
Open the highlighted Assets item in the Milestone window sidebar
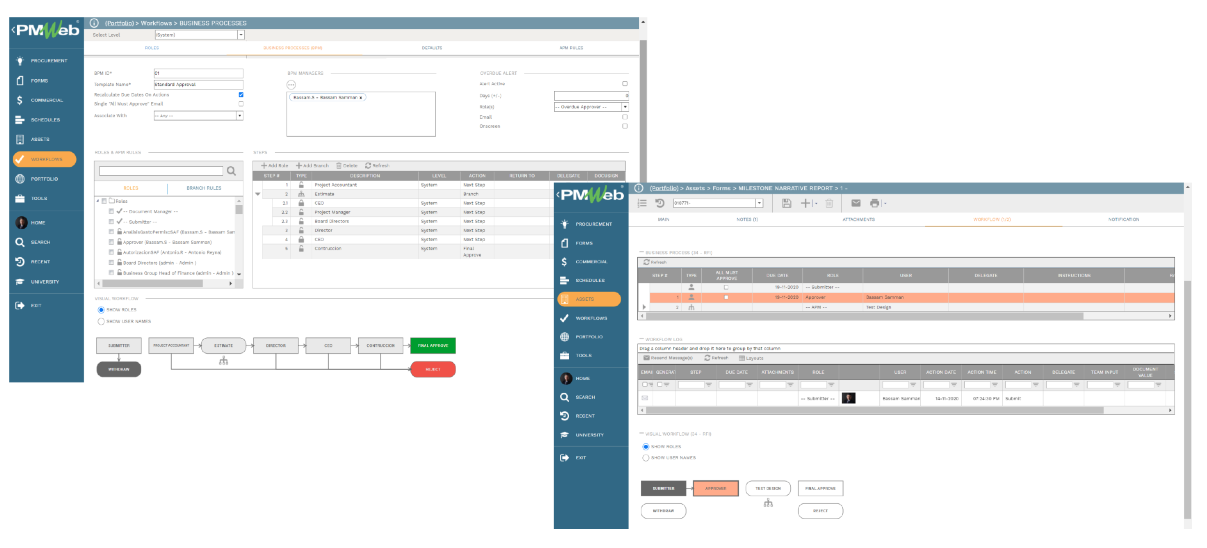[x=589, y=299]
